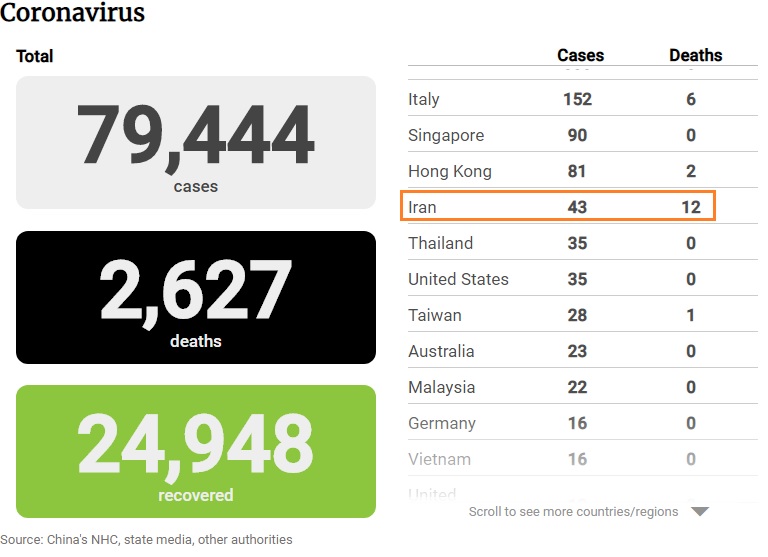The width and height of the screenshot is (768, 557).
Task: Click 'Scroll to see more countries/regions' text
Action: pos(573,512)
